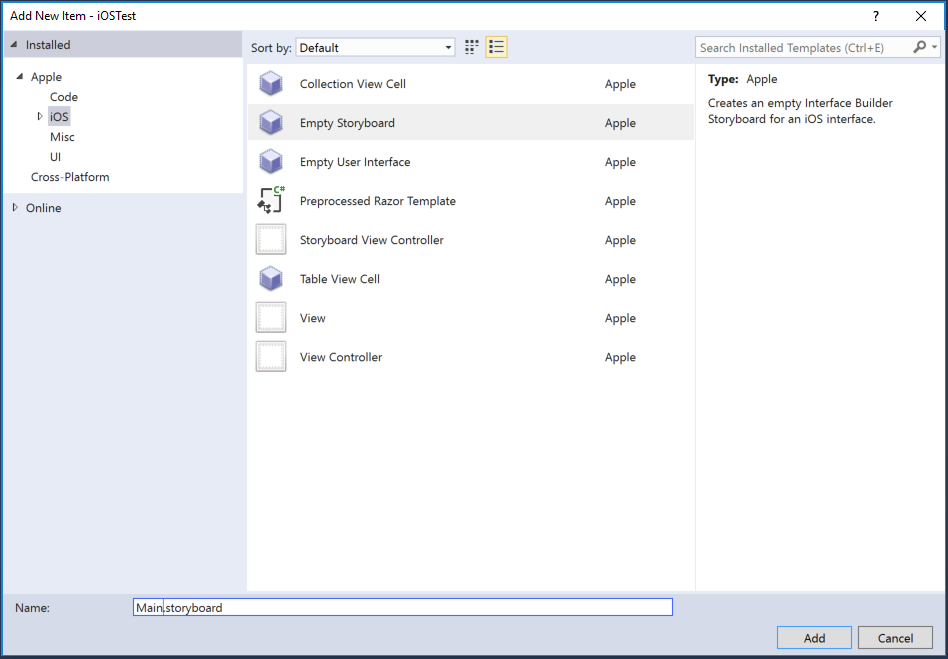Image resolution: width=948 pixels, height=659 pixels.
Task: Select the Misc category
Action: coord(62,137)
